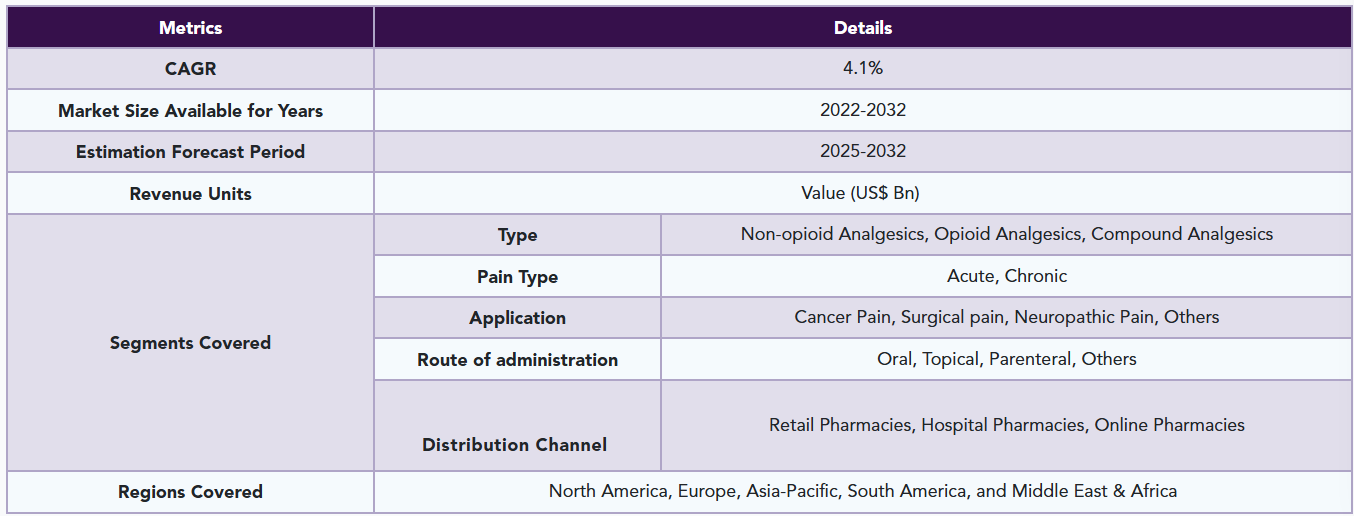Click the Value (US$ Bn) cell
The height and width of the screenshot is (516, 1354).
(x=863, y=193)
